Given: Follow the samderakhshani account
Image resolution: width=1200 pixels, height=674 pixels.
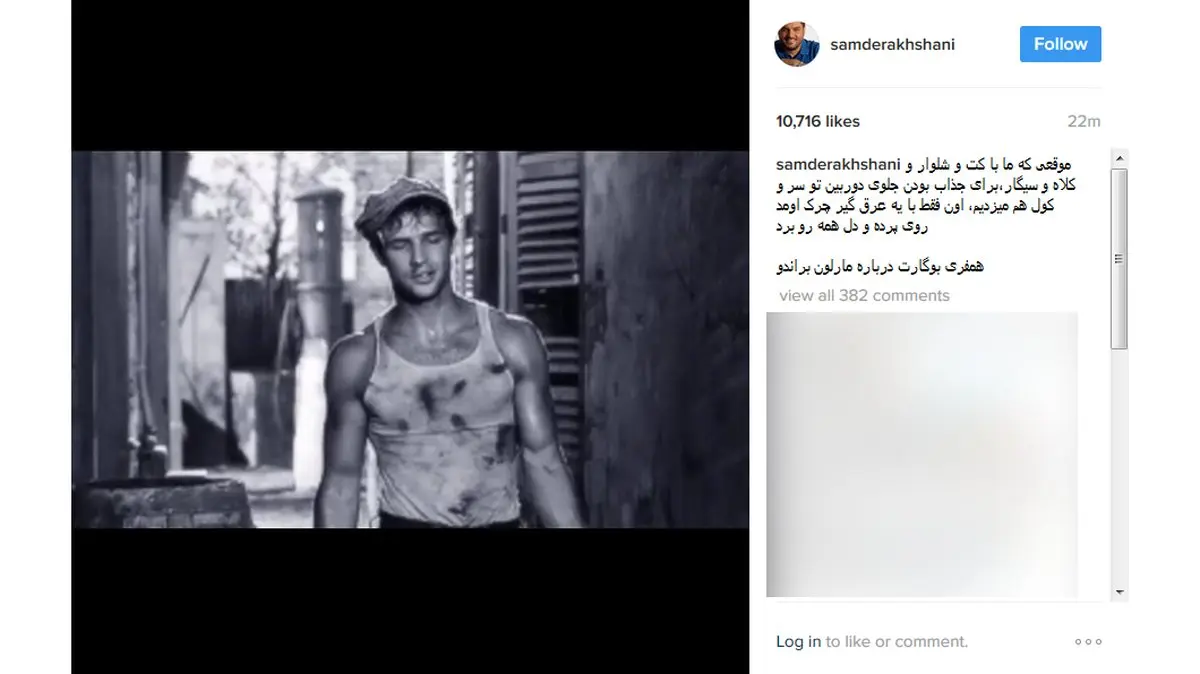Looking at the screenshot, I should [1060, 44].
